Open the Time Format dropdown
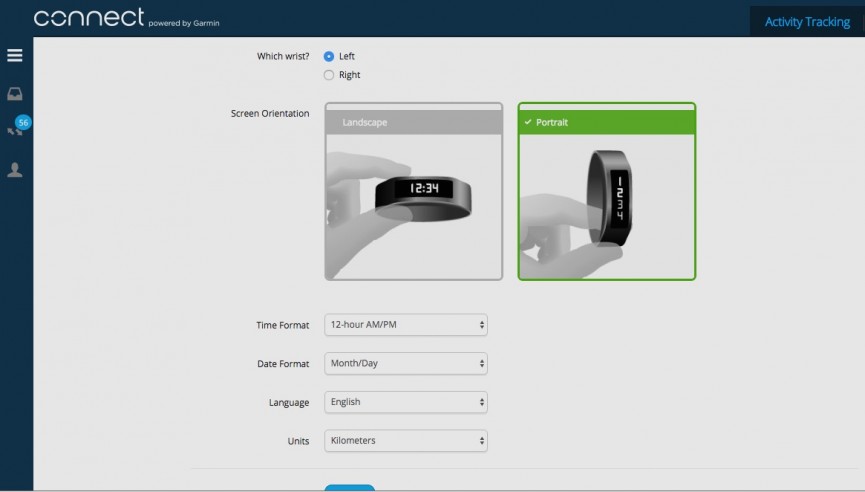Viewport: 865px width, 492px height. pyautogui.click(x=406, y=325)
